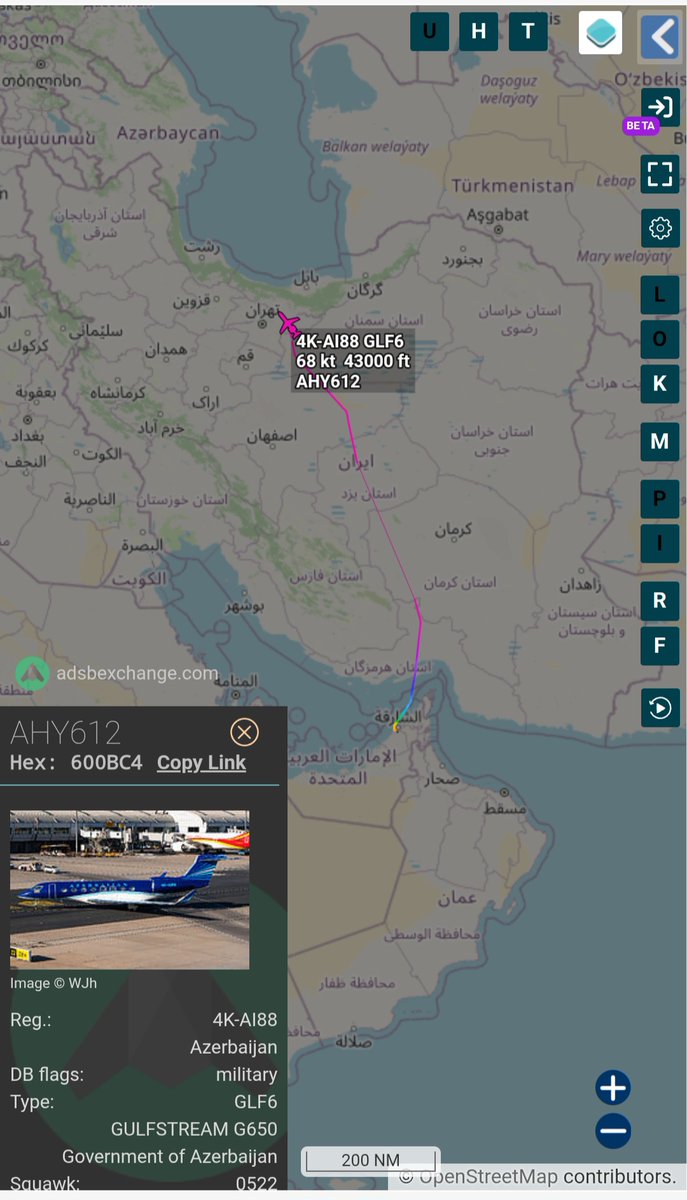
Task: Start the replay playback button
Action: click(660, 708)
